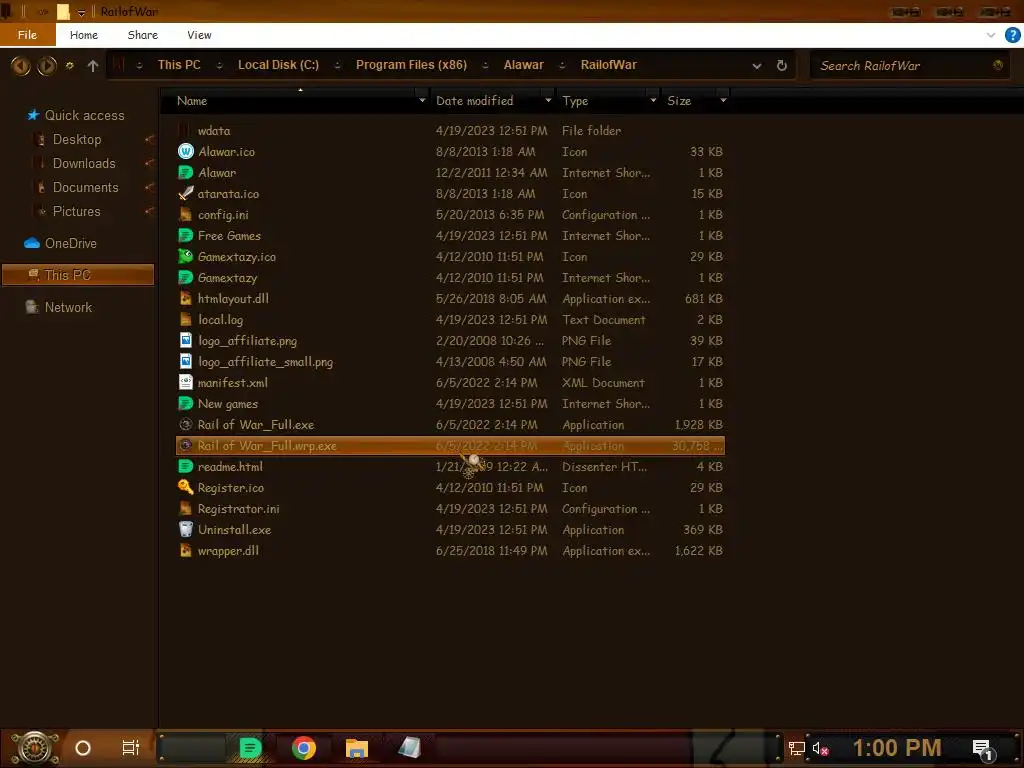1024x768 pixels.
Task: Navigate to Program Files (x86) breadcrumb
Action: click(411, 65)
